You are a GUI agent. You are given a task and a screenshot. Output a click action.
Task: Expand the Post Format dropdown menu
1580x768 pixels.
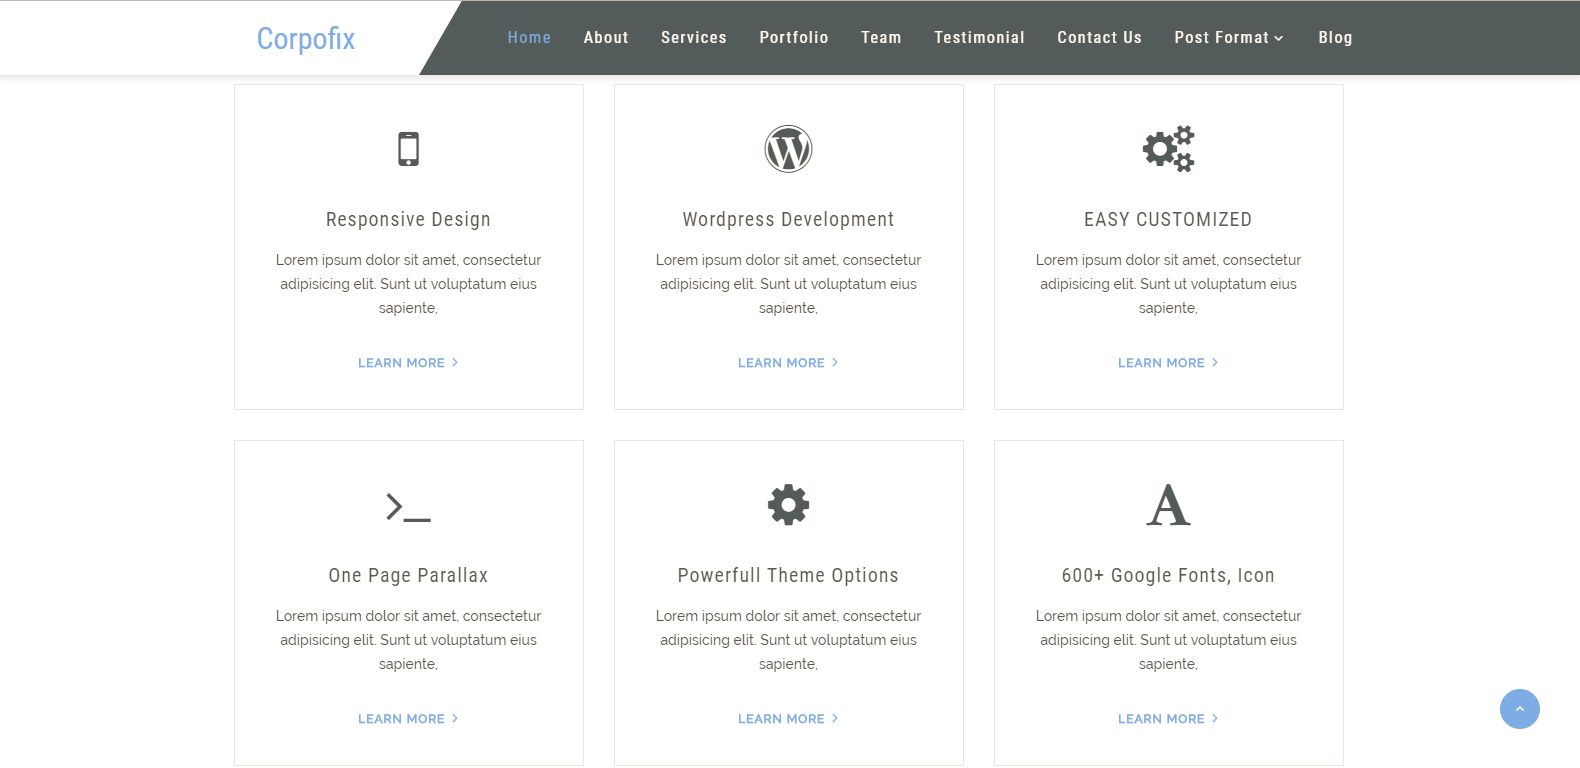coord(1228,38)
